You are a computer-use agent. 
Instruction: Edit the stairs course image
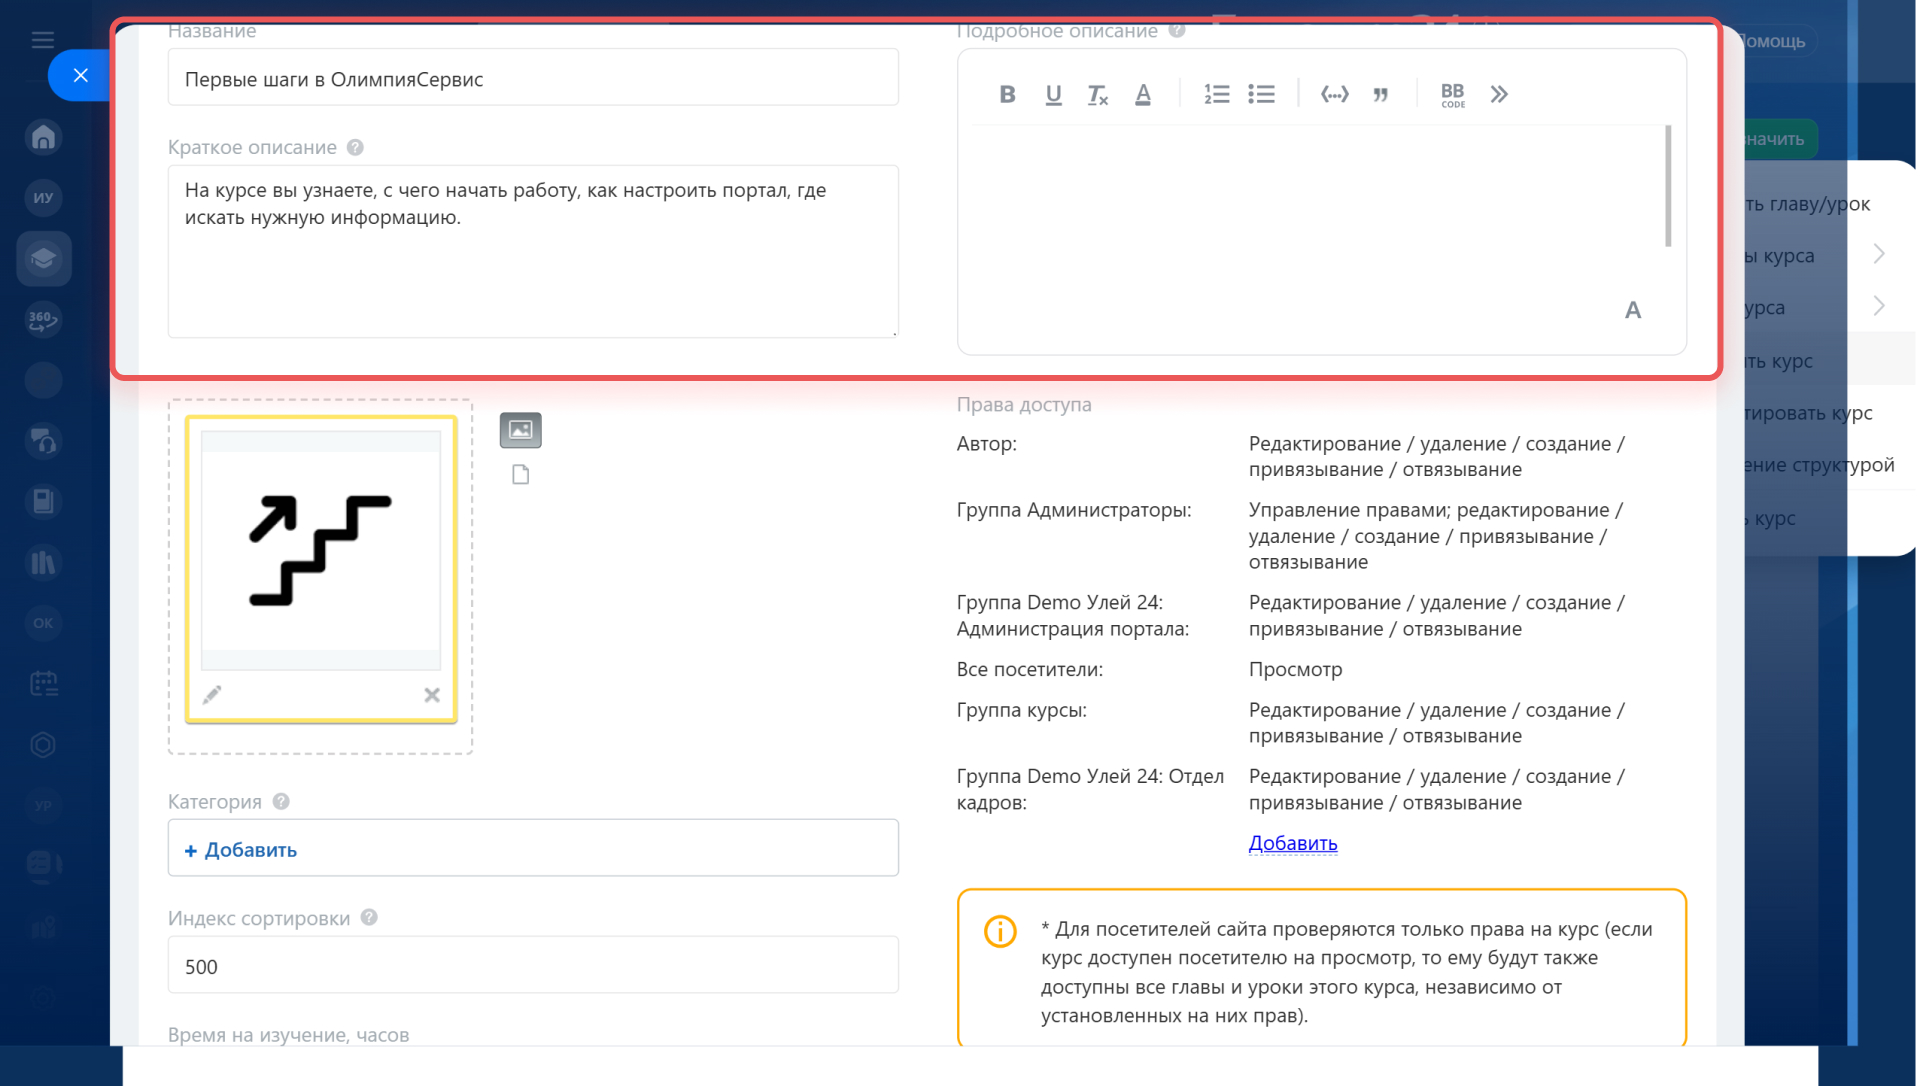(212, 694)
